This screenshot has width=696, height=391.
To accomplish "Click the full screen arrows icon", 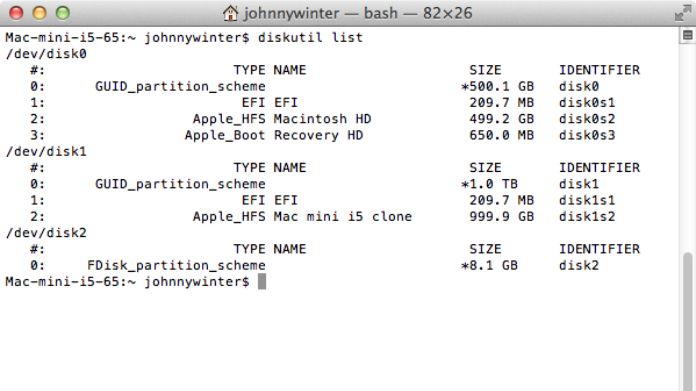I will (x=683, y=13).
